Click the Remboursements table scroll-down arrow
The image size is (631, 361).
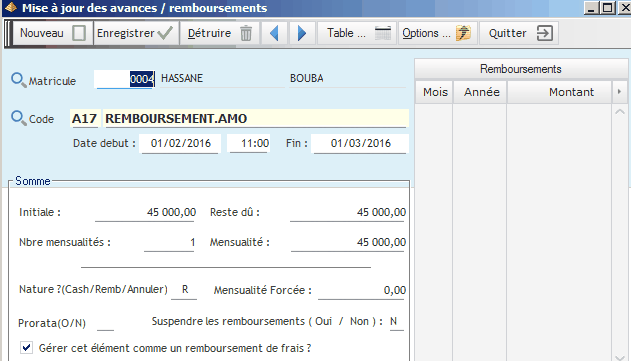point(620,357)
